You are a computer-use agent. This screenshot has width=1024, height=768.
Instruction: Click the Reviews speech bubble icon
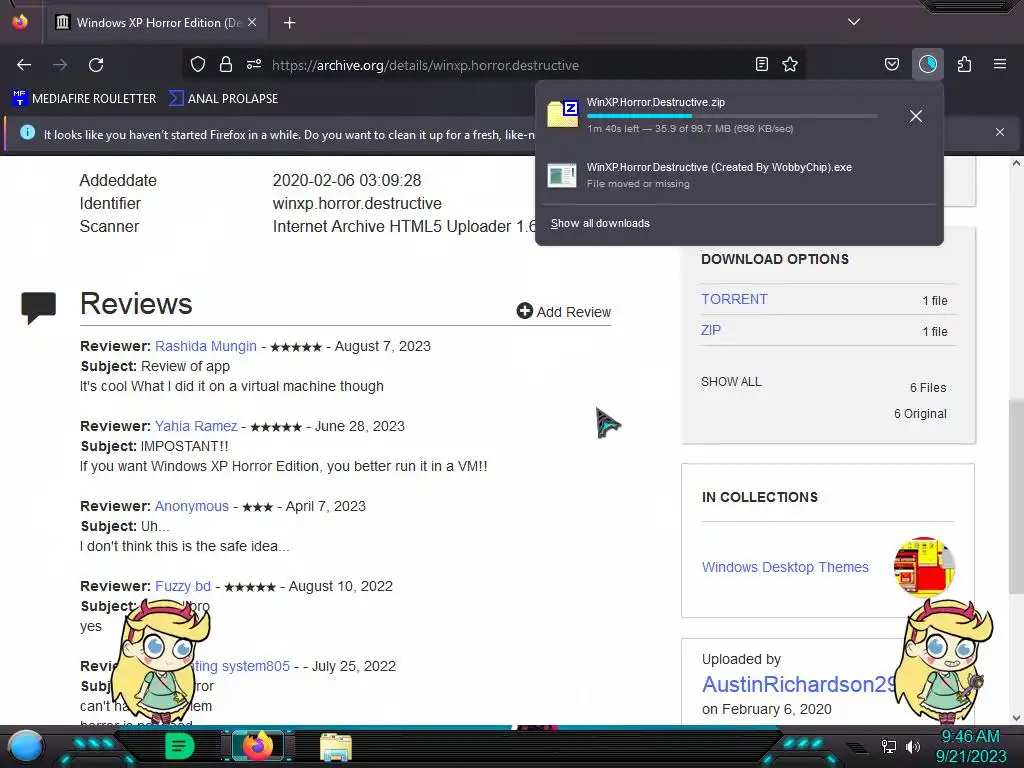39,307
